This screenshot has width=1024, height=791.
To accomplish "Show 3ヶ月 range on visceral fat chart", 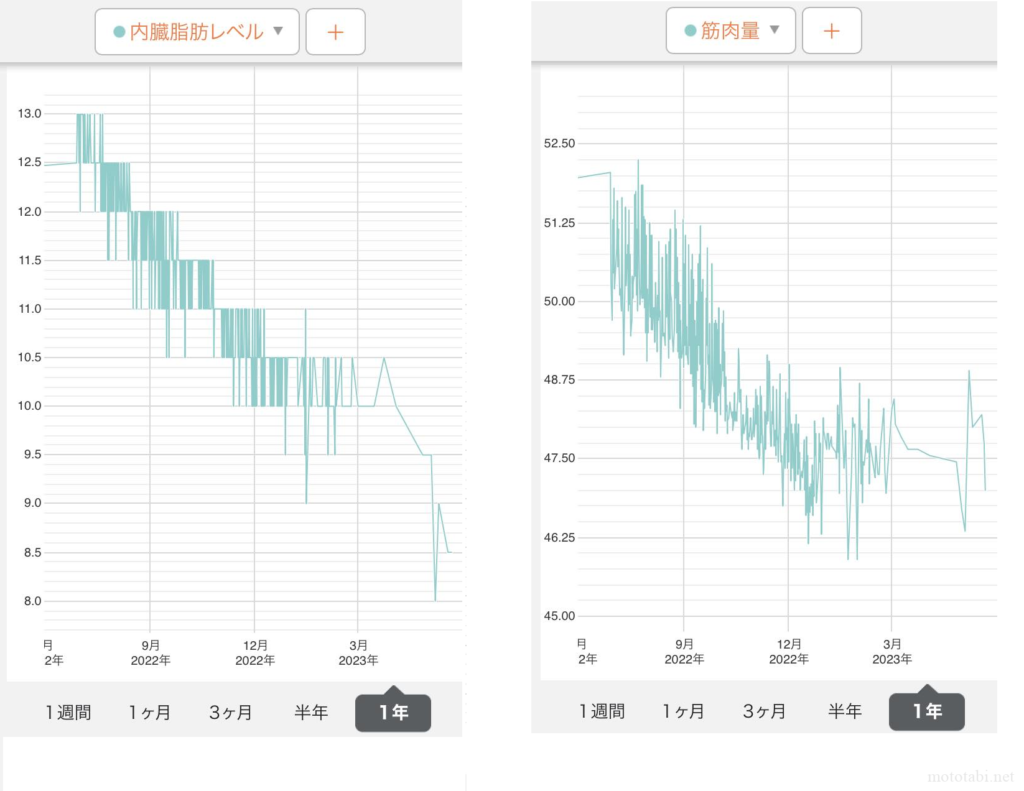I will tap(230, 713).
